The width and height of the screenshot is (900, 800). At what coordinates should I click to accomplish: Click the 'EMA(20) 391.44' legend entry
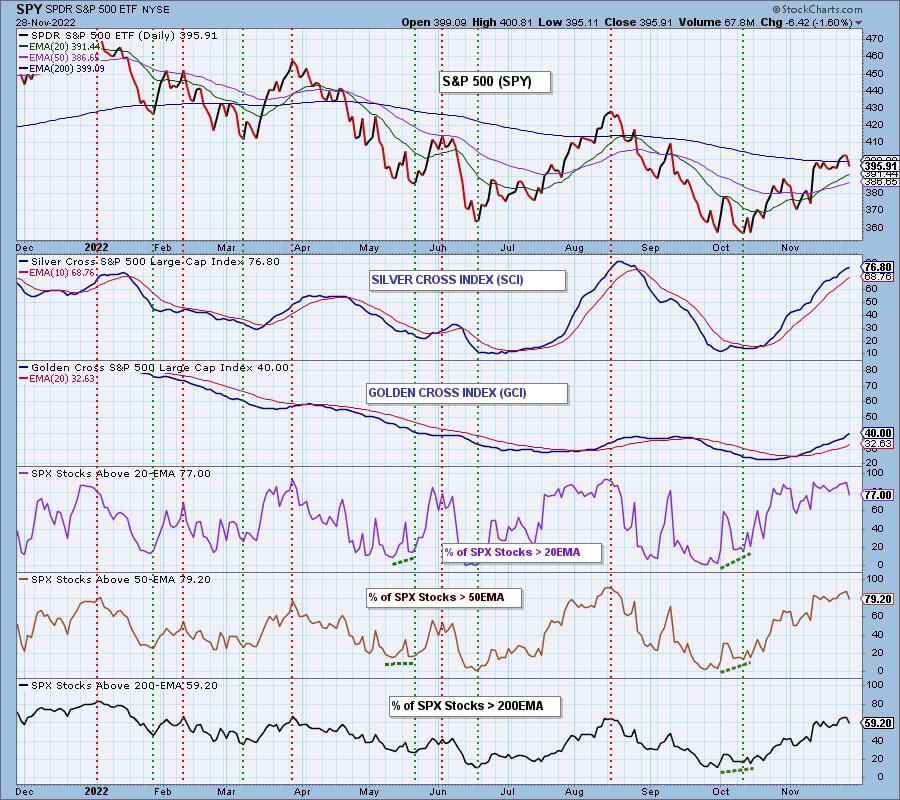pyautogui.click(x=60, y=46)
